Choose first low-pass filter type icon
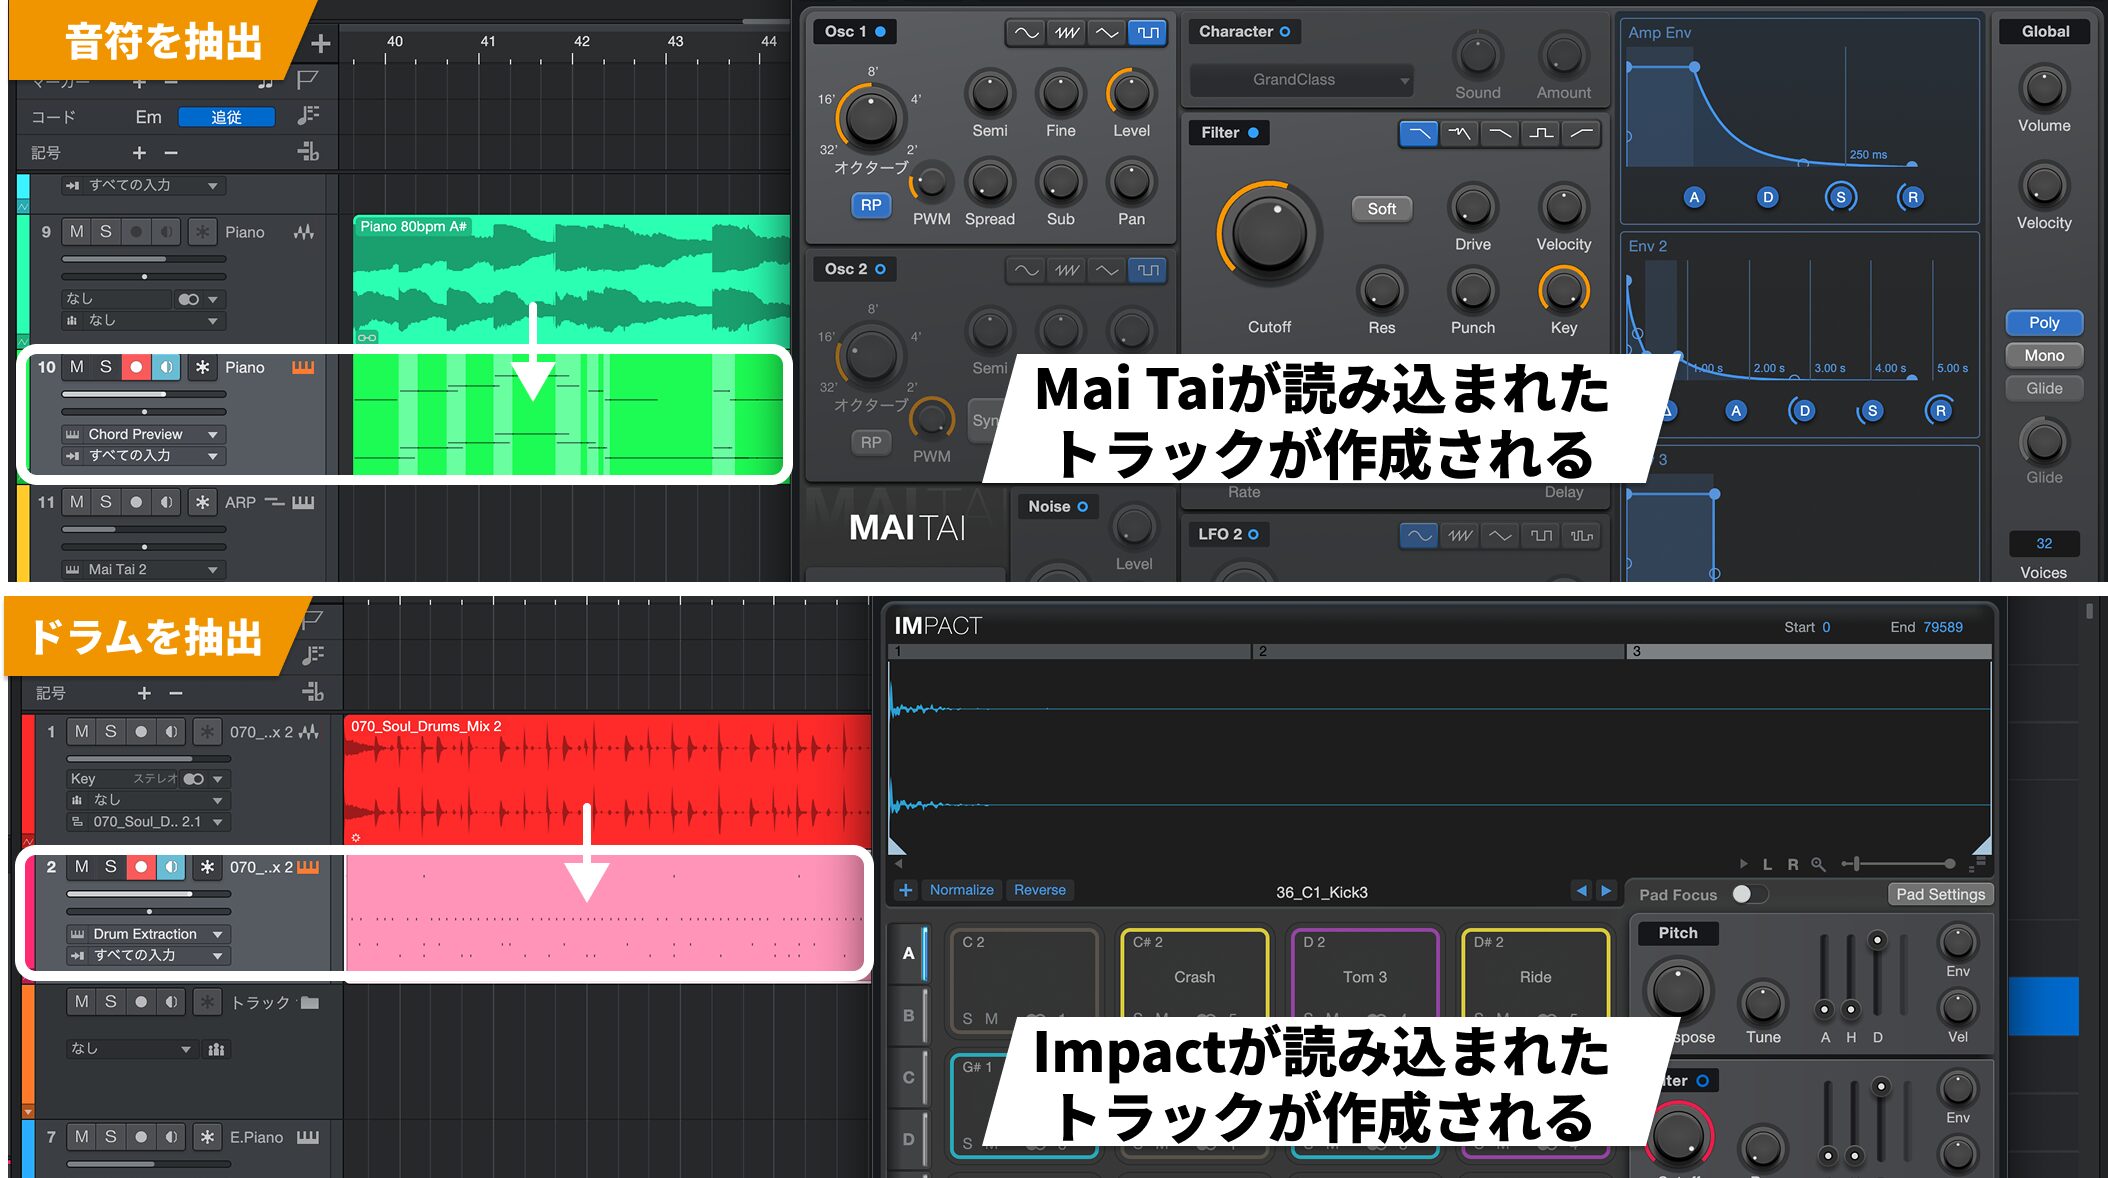Image resolution: width=2108 pixels, height=1178 pixels. point(1418,133)
